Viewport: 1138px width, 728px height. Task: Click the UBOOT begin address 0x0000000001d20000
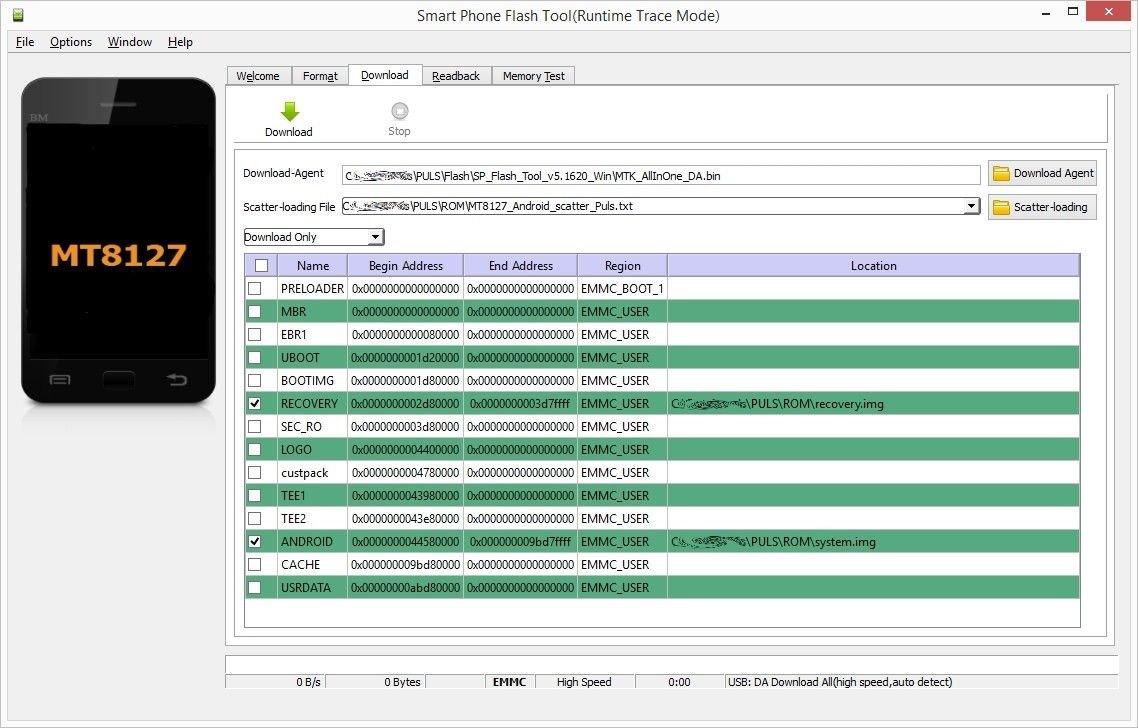click(x=406, y=358)
